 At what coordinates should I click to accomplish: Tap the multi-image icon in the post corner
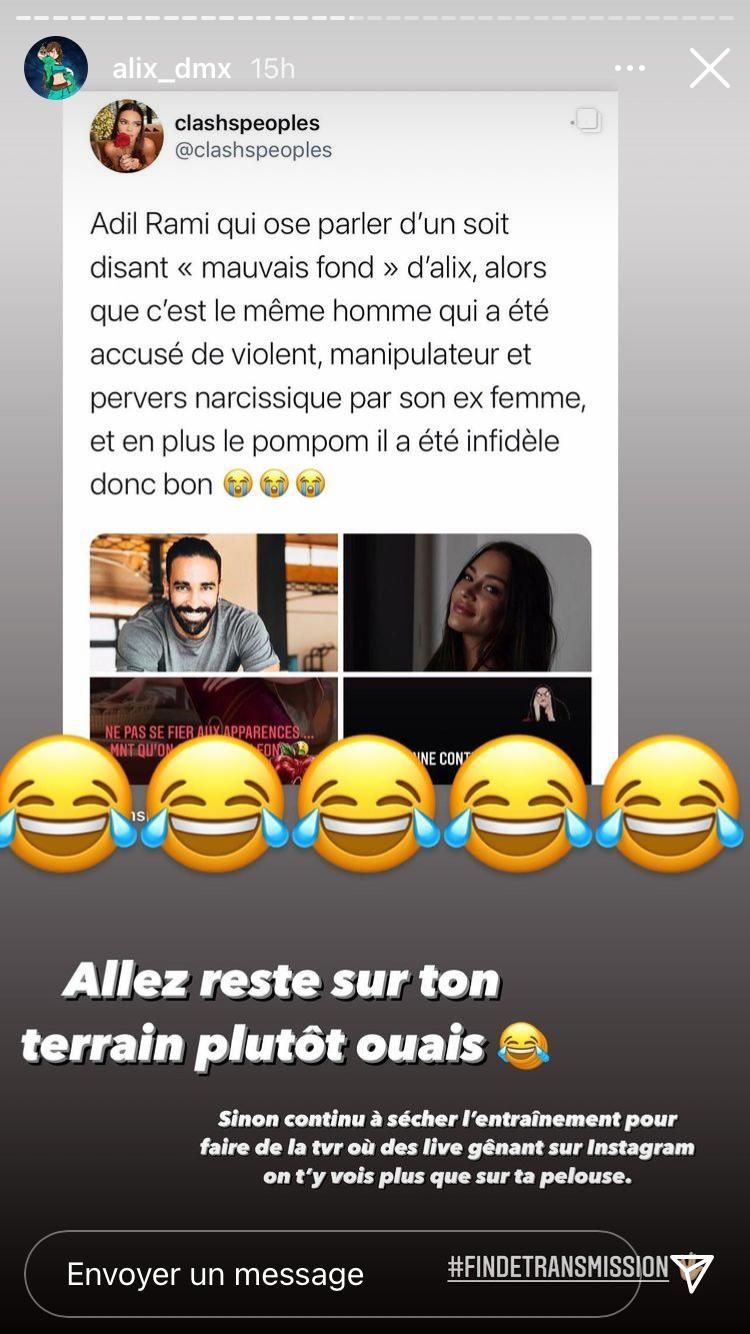(586, 121)
